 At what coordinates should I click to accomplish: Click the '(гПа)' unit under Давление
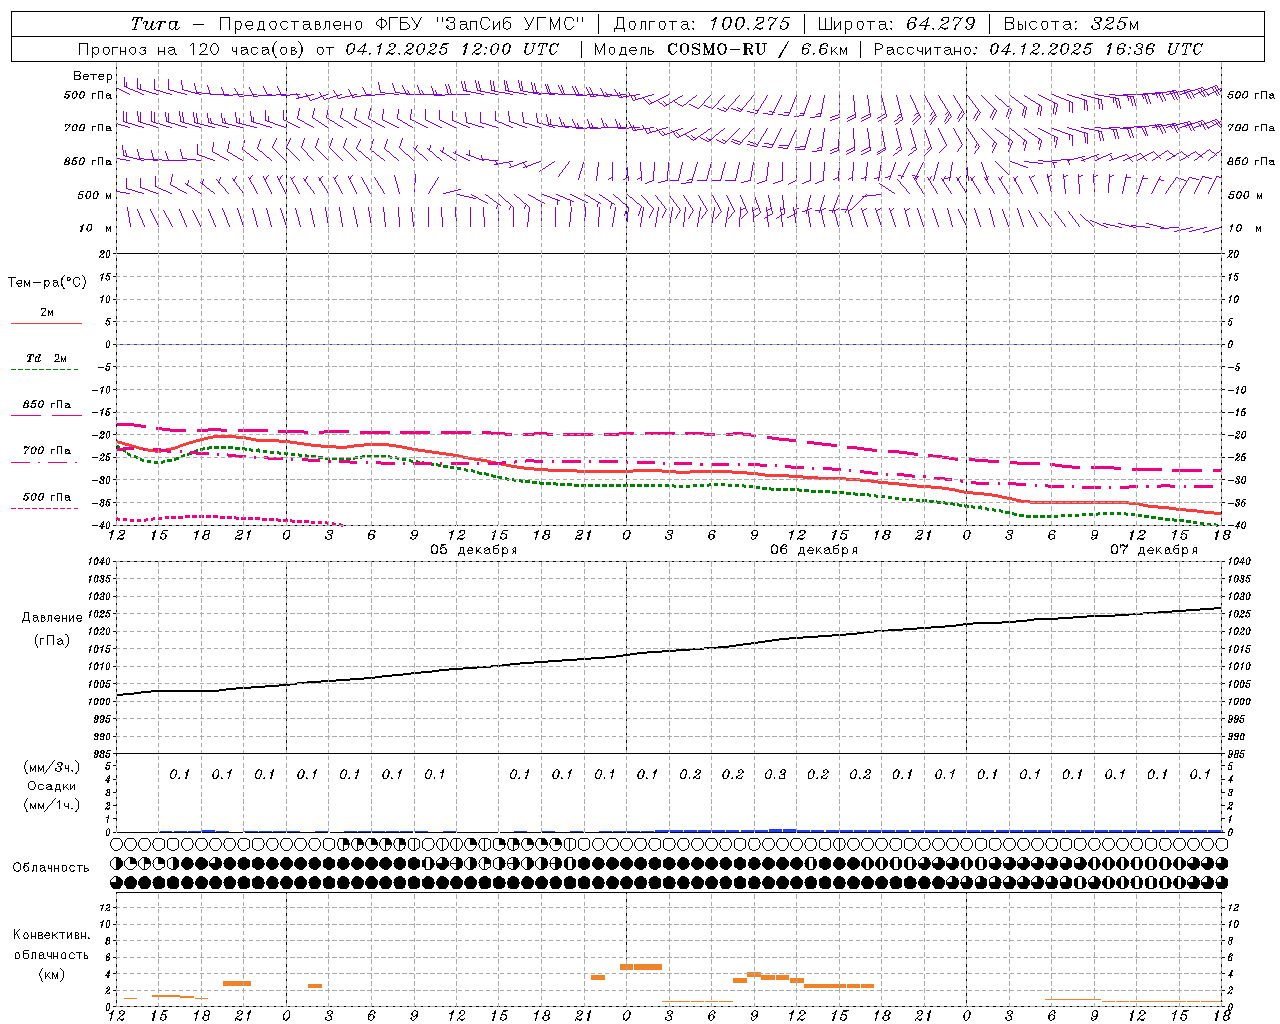(52, 640)
